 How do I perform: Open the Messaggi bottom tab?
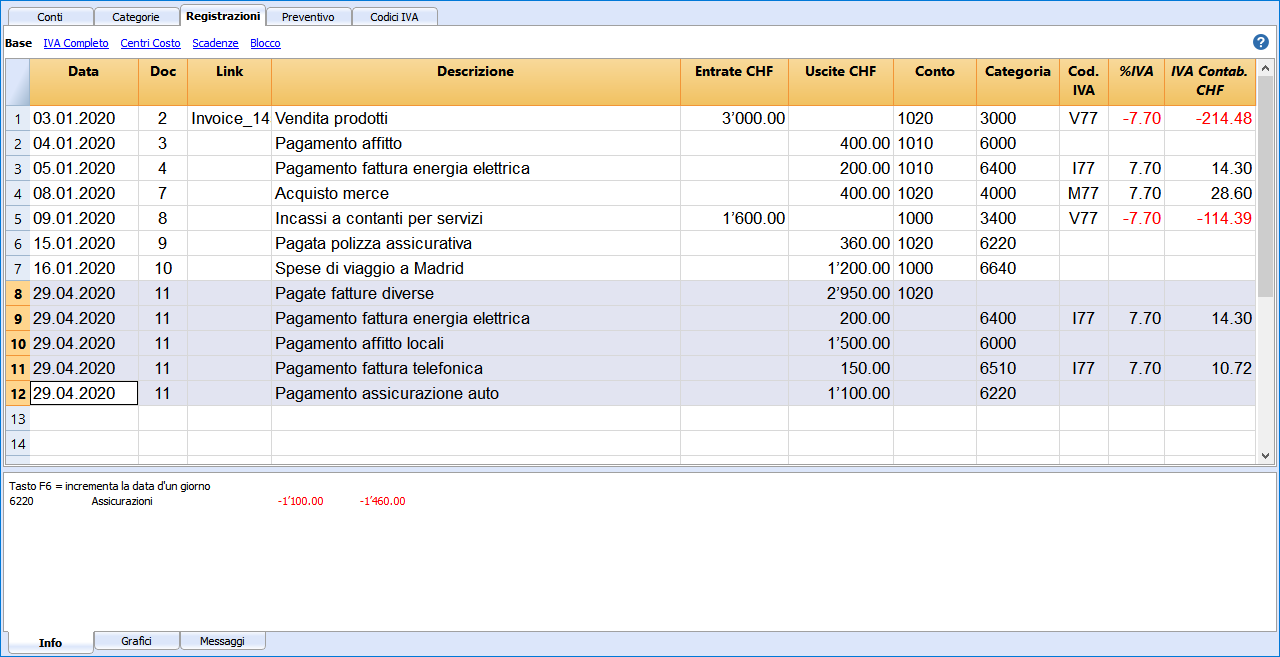coord(222,640)
